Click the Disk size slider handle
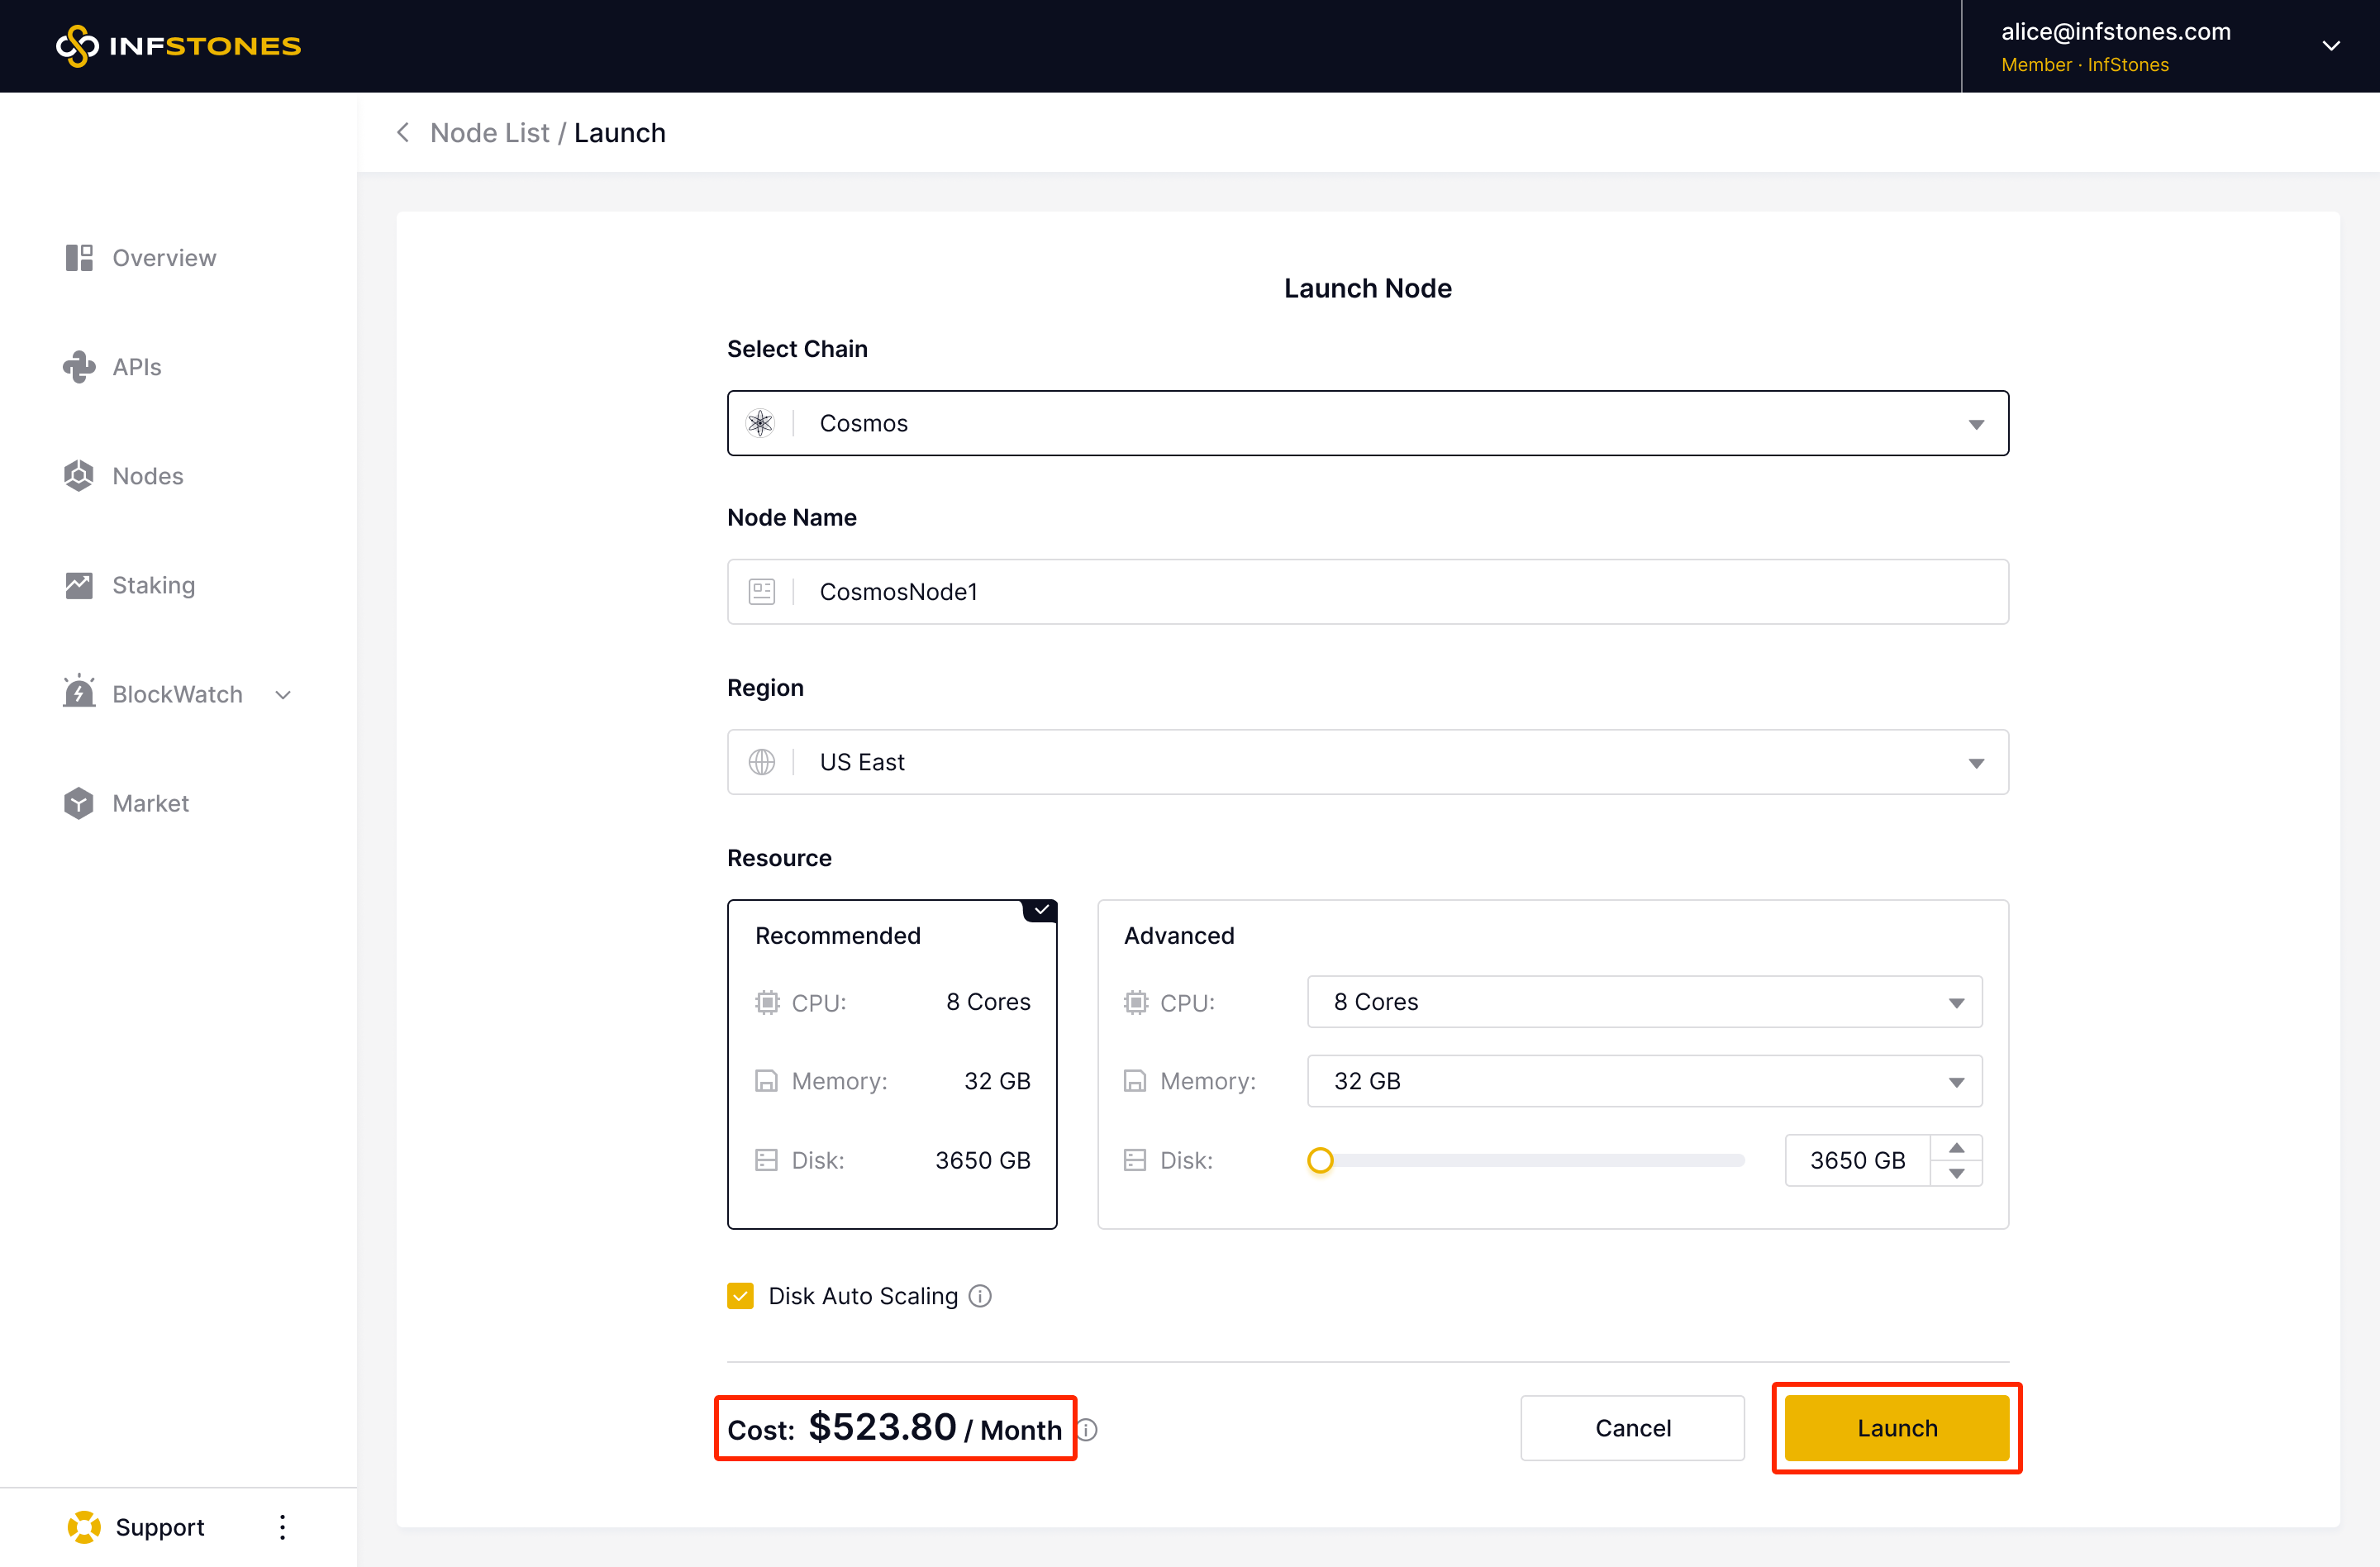2380x1567 pixels. [x=1320, y=1160]
